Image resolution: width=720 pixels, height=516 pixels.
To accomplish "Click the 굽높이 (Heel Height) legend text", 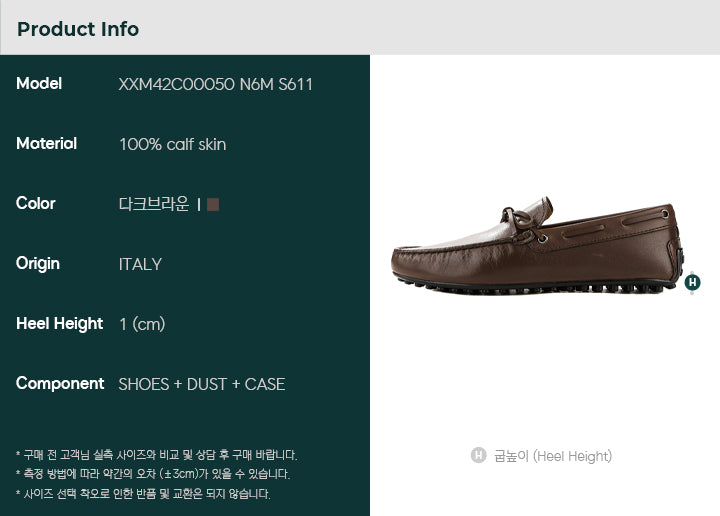I will coord(553,456).
